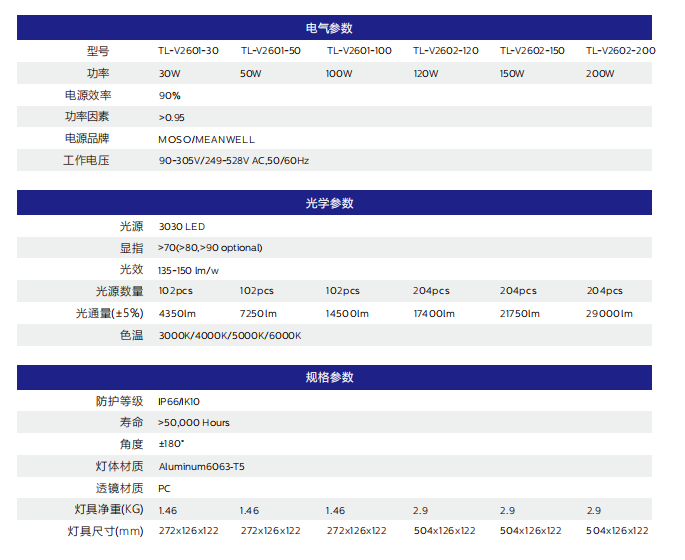This screenshot has width=685, height=560.
Task: Click the 29000lm luminous flux value
Action: [x=609, y=314]
